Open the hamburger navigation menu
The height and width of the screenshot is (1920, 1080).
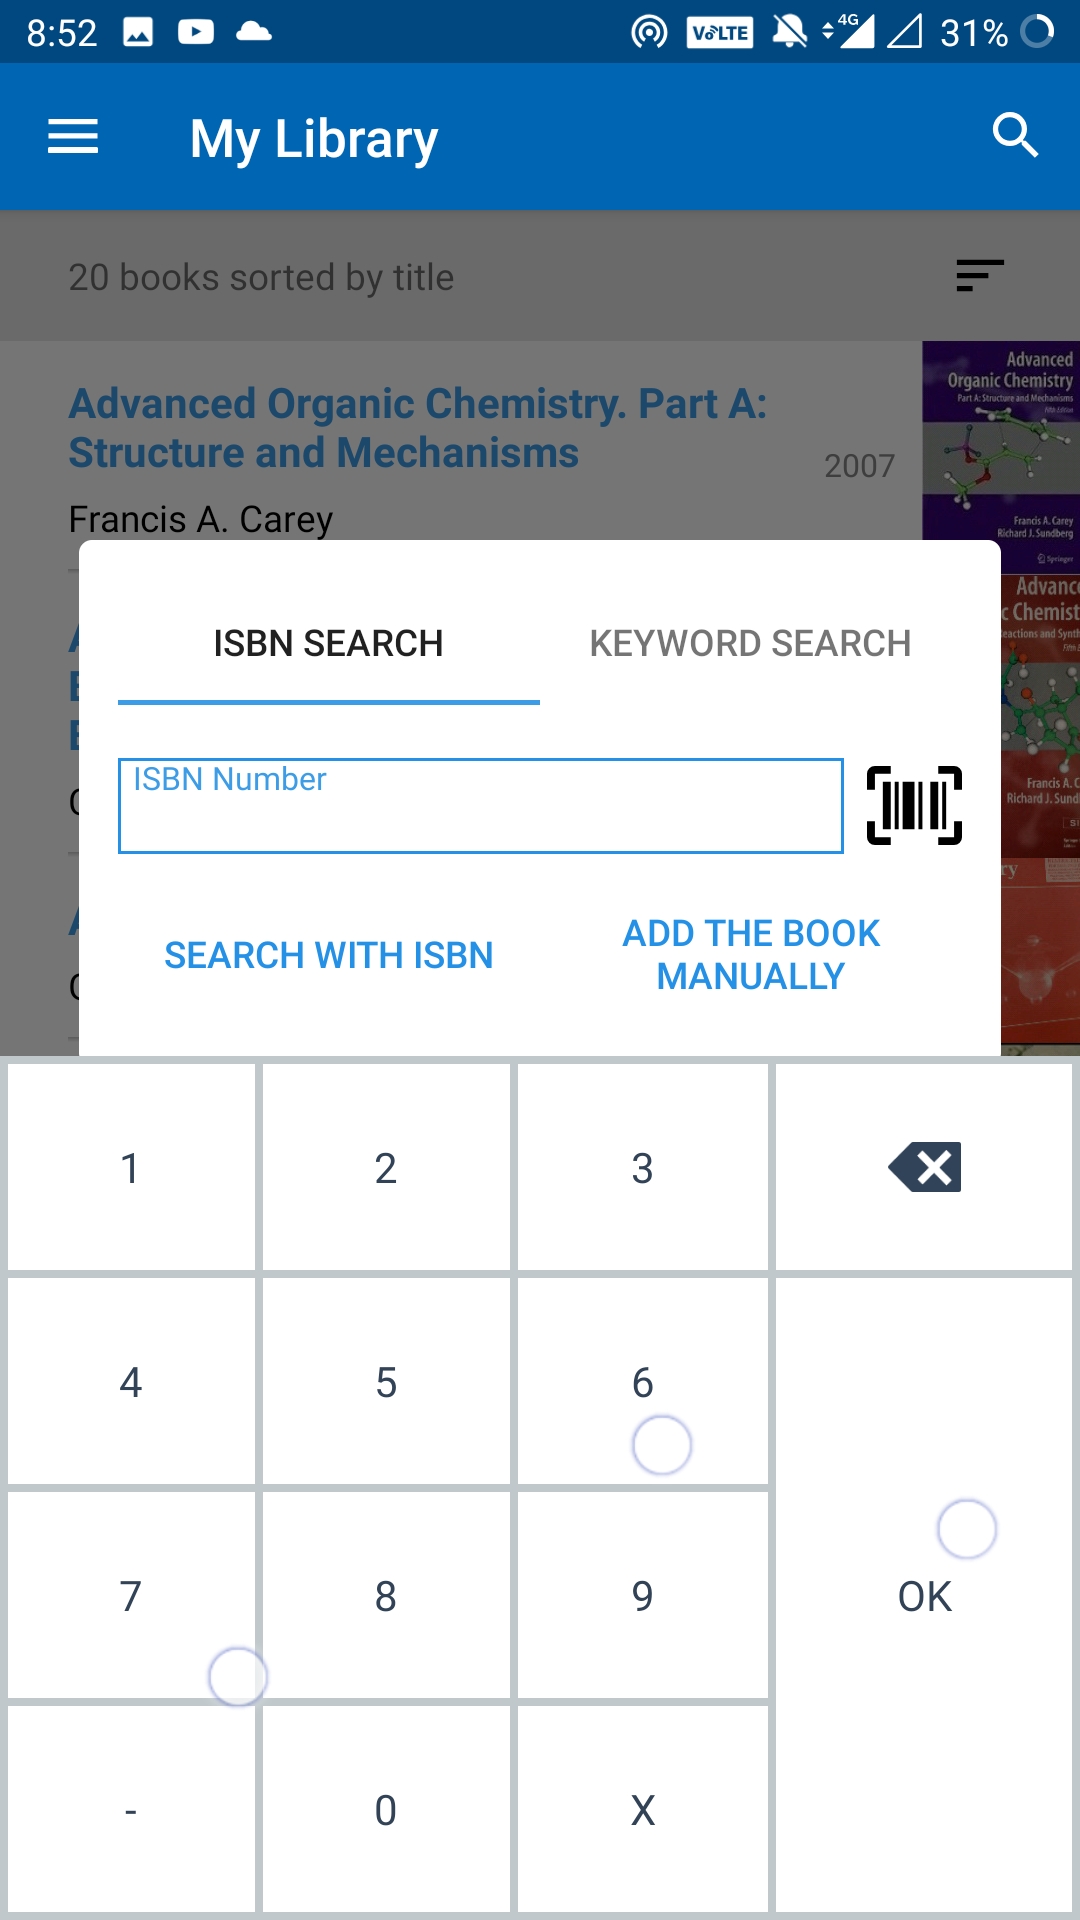pyautogui.click(x=73, y=137)
